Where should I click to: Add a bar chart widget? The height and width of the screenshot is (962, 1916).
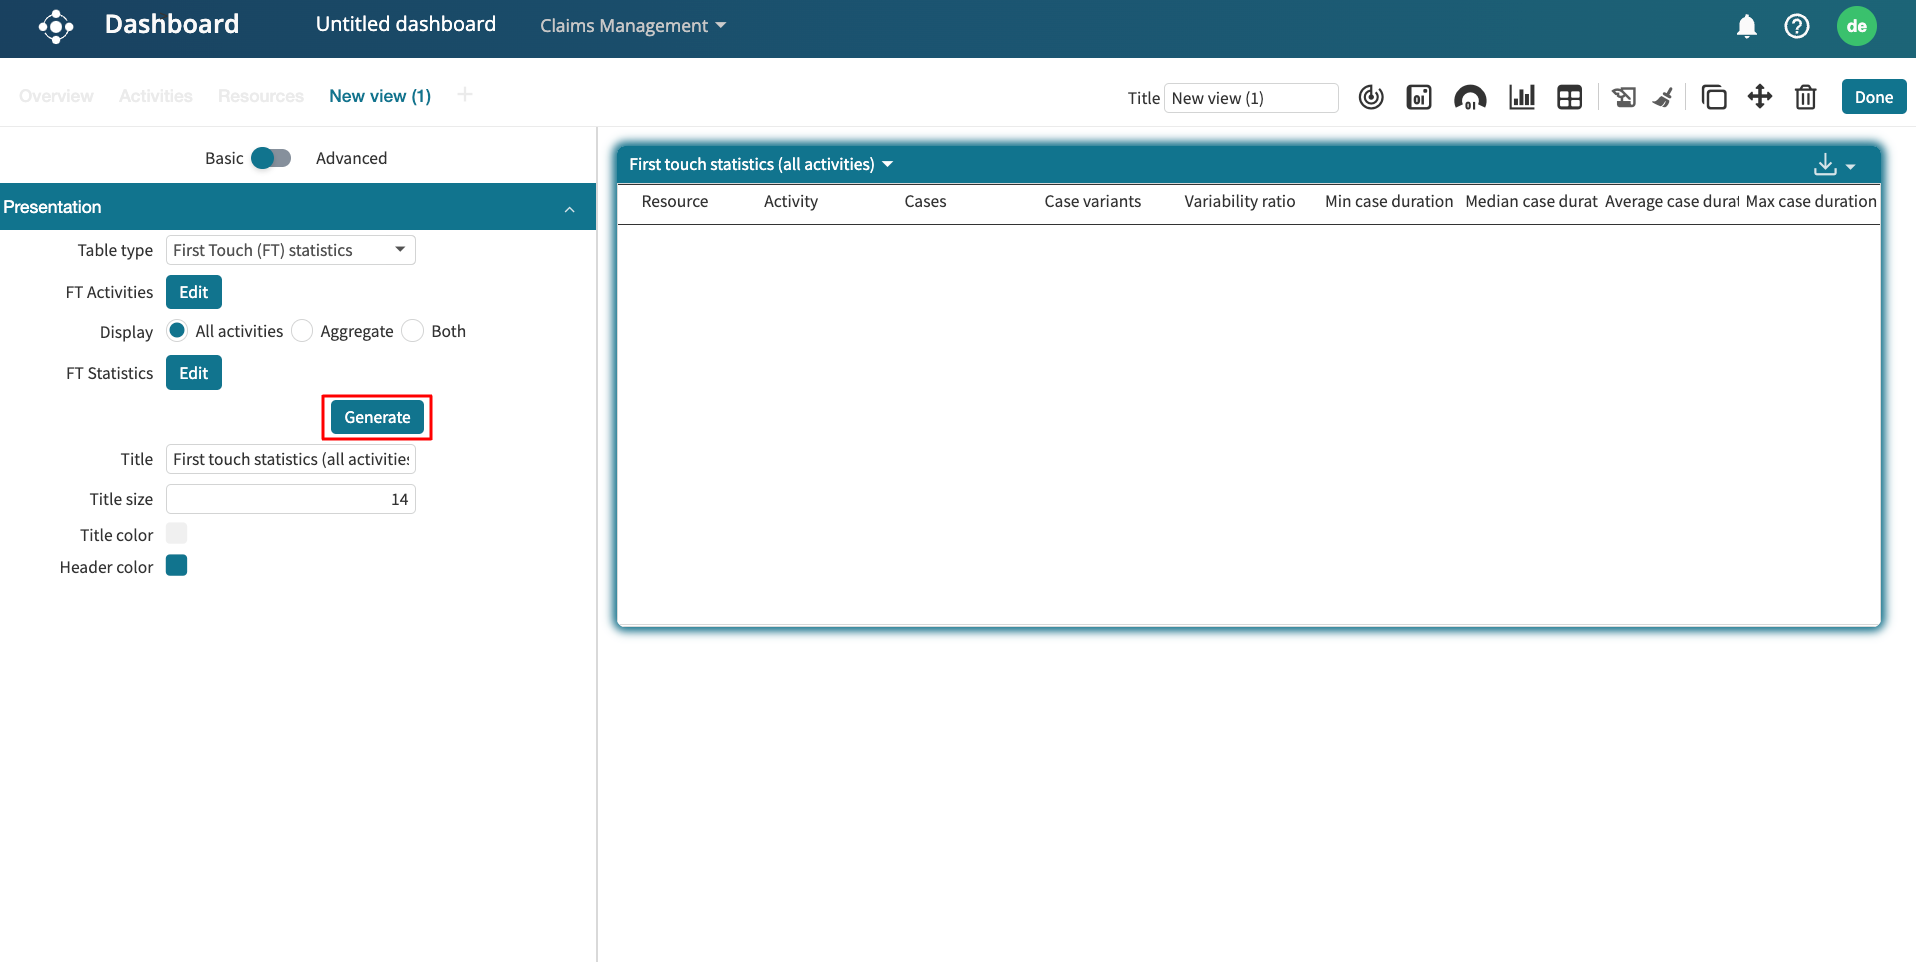click(x=1521, y=97)
